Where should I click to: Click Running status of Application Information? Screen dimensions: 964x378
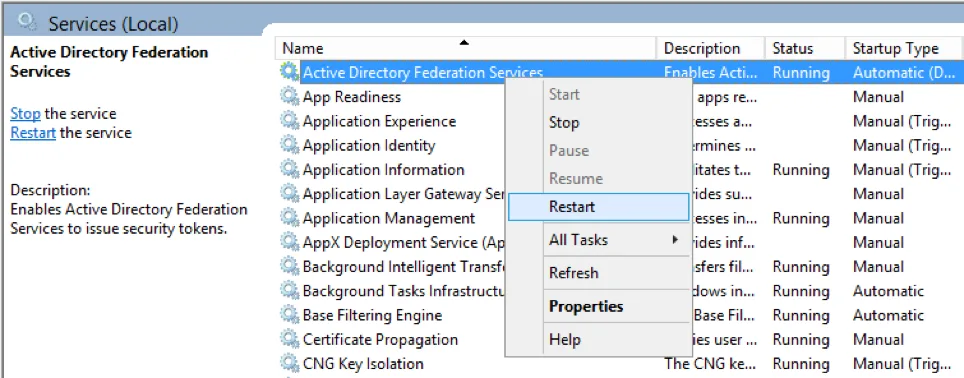coord(801,170)
